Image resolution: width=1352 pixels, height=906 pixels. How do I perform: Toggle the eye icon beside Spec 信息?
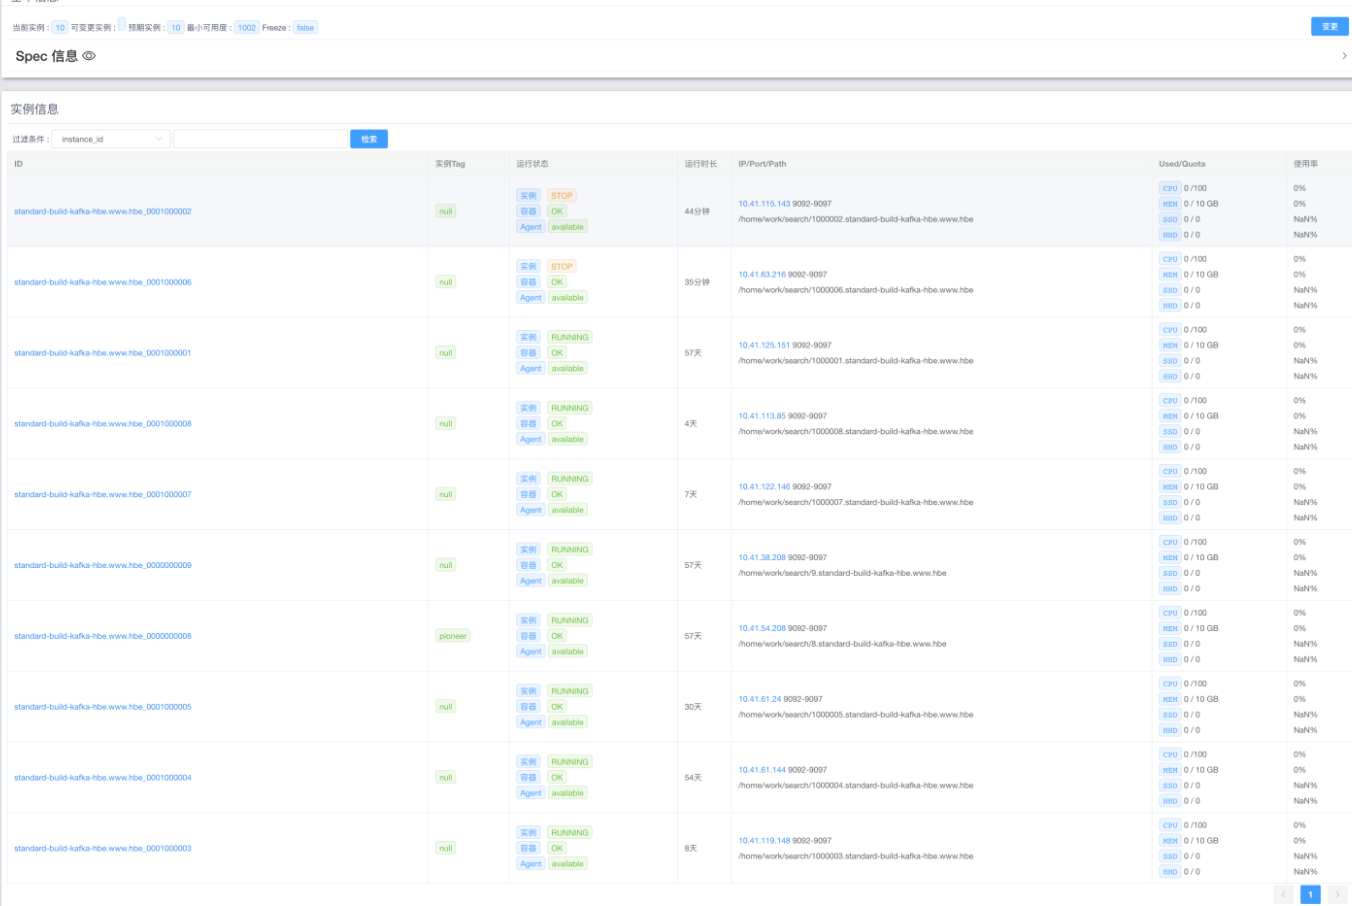pyautogui.click(x=89, y=56)
